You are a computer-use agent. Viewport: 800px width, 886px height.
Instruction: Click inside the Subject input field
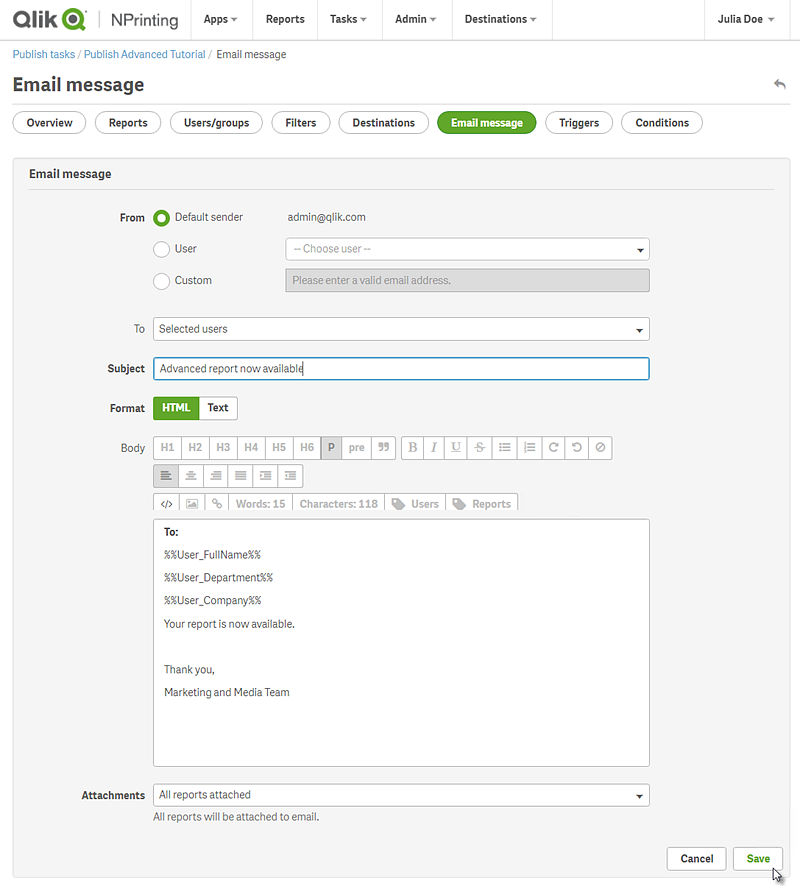pos(400,369)
